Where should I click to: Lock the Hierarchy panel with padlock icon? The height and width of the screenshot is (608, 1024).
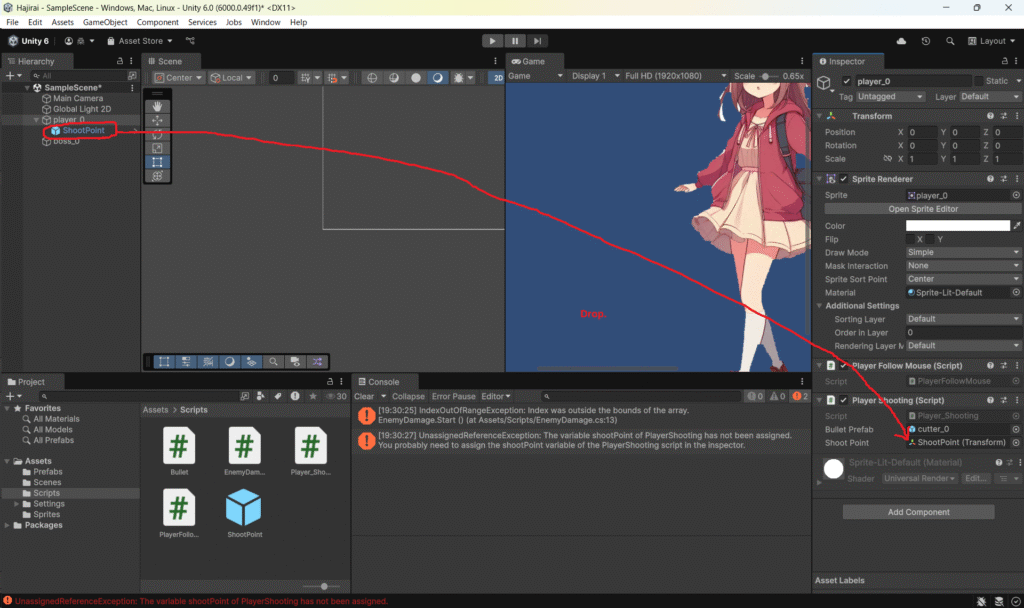tap(120, 61)
